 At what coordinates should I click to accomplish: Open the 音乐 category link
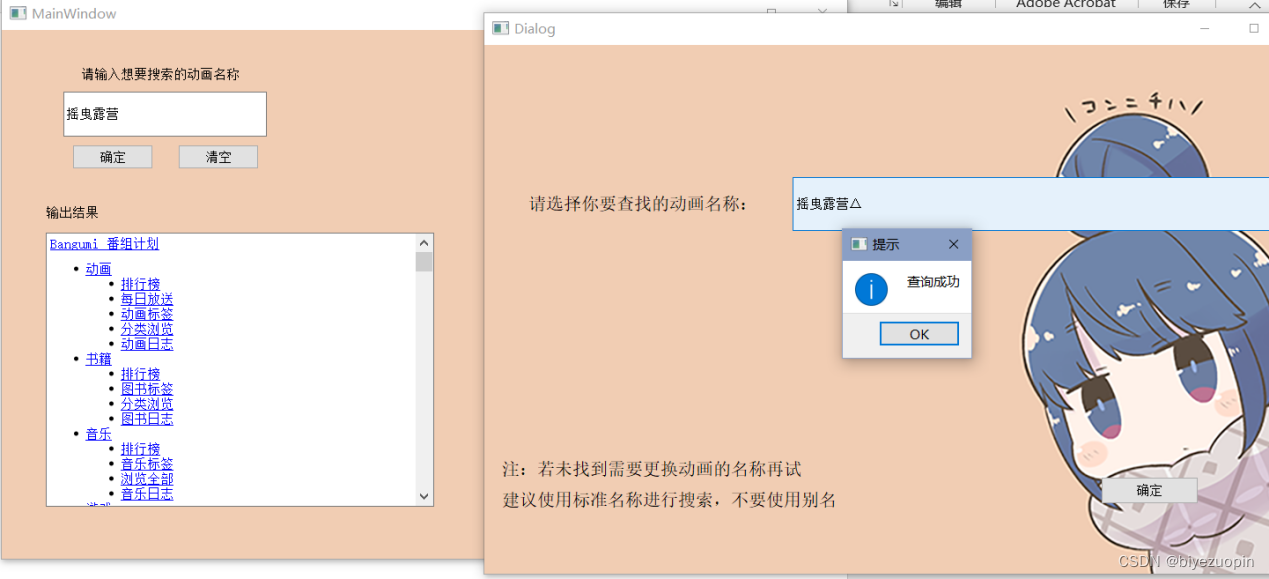[99, 434]
